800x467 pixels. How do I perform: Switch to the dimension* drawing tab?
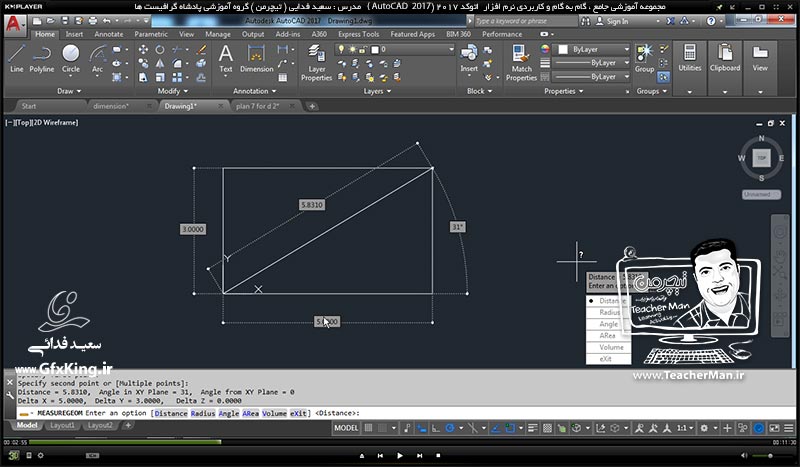(x=111, y=106)
